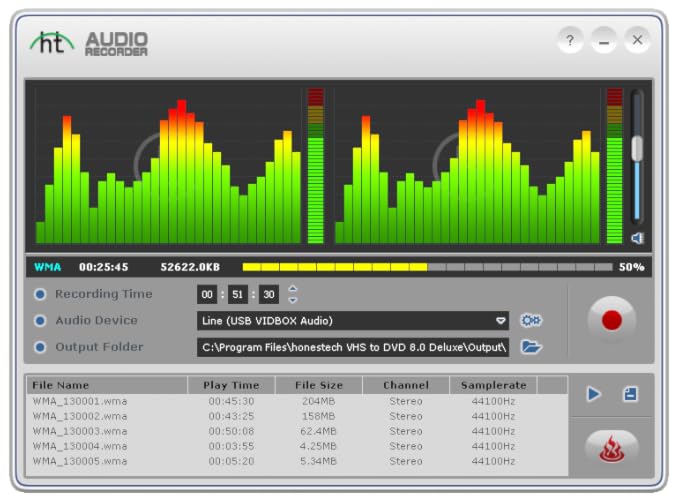The image size is (679, 503).
Task: Click file size 158MB
Action: (318, 416)
